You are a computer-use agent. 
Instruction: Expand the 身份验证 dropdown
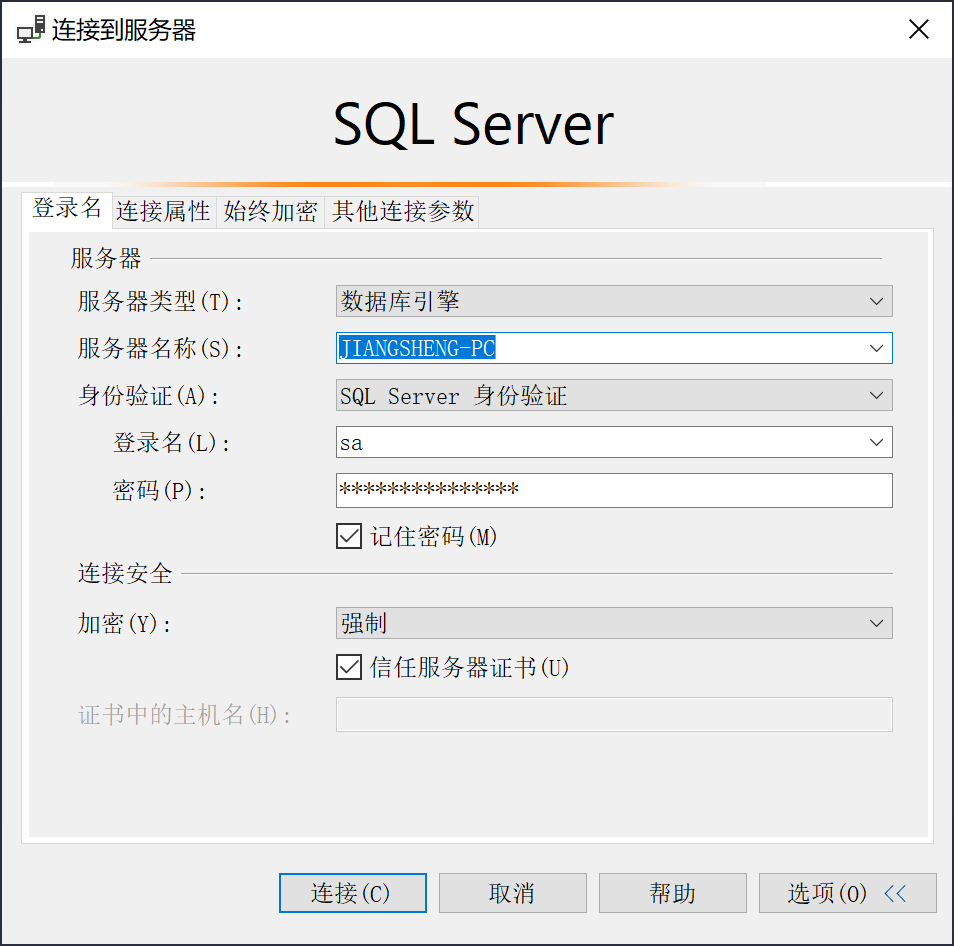pyautogui.click(x=876, y=396)
